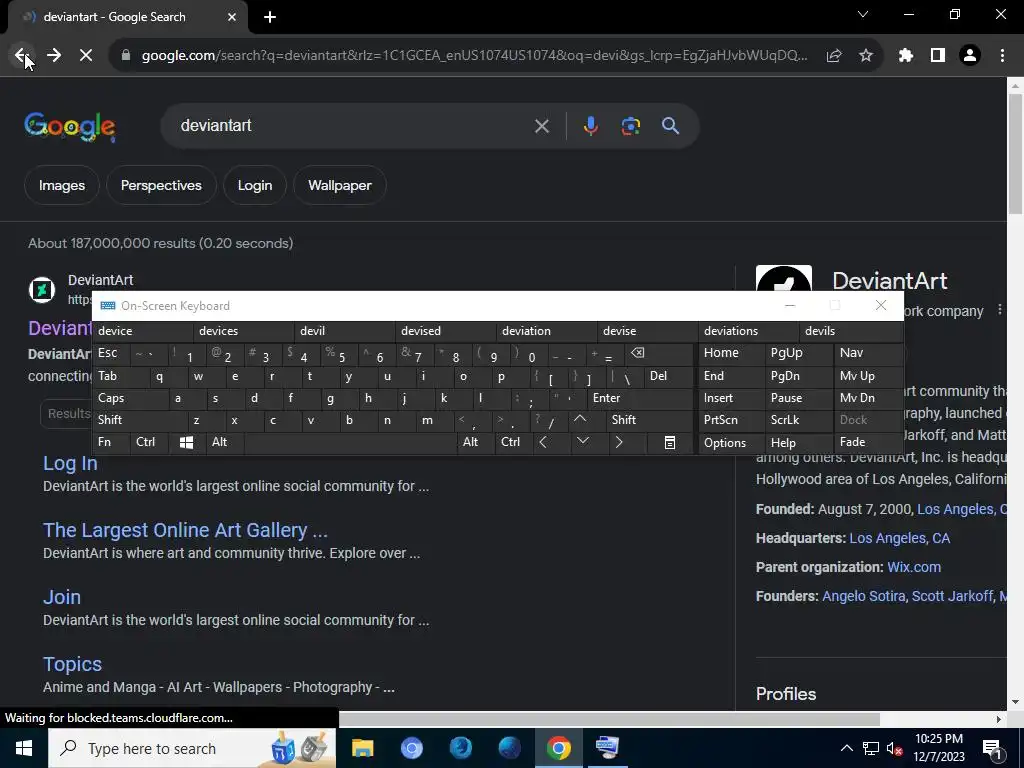Tap the Windows key on On-Screen Keyboard
1024x768 pixels.
[x=186, y=443]
